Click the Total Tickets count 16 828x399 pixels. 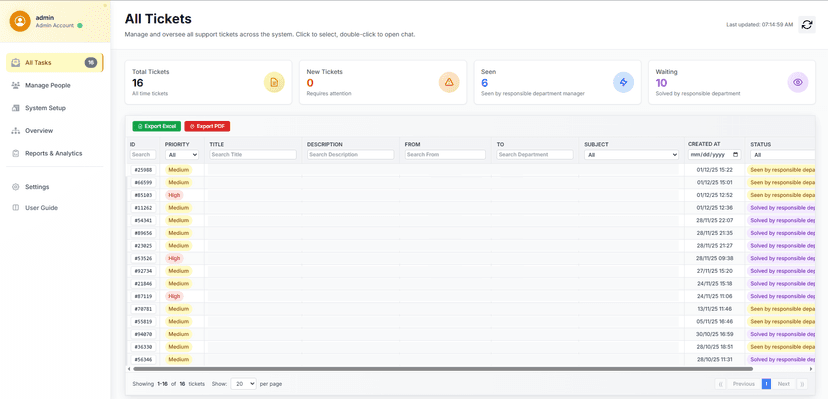pos(137,83)
